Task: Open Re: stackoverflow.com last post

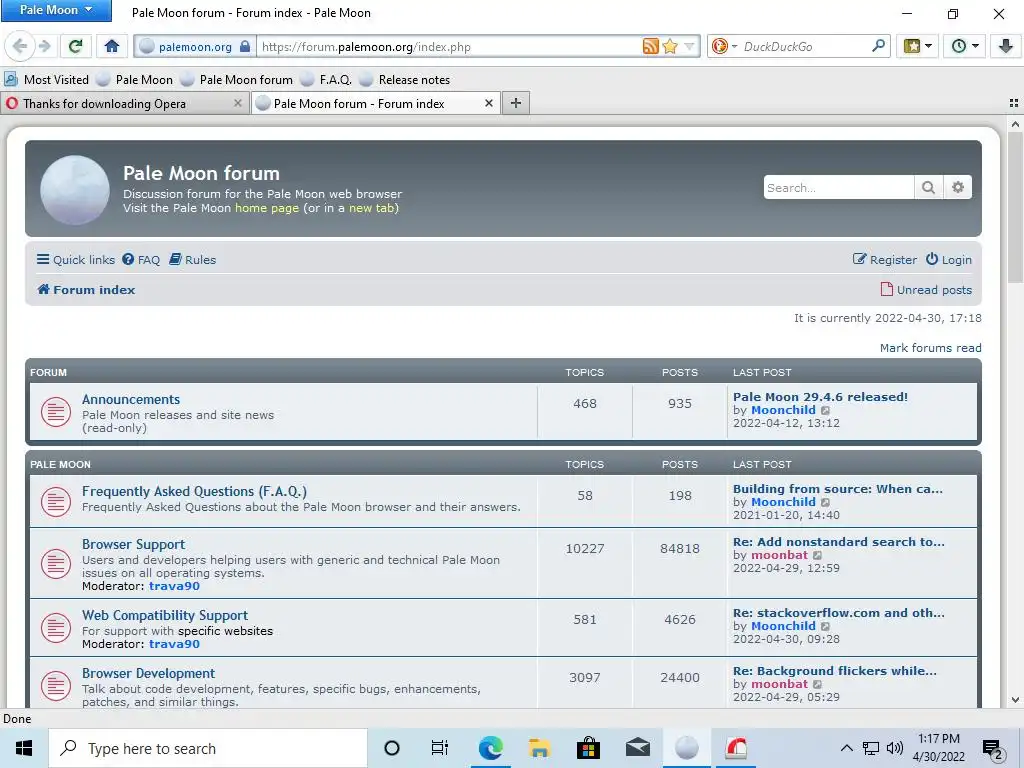Action: (x=839, y=613)
